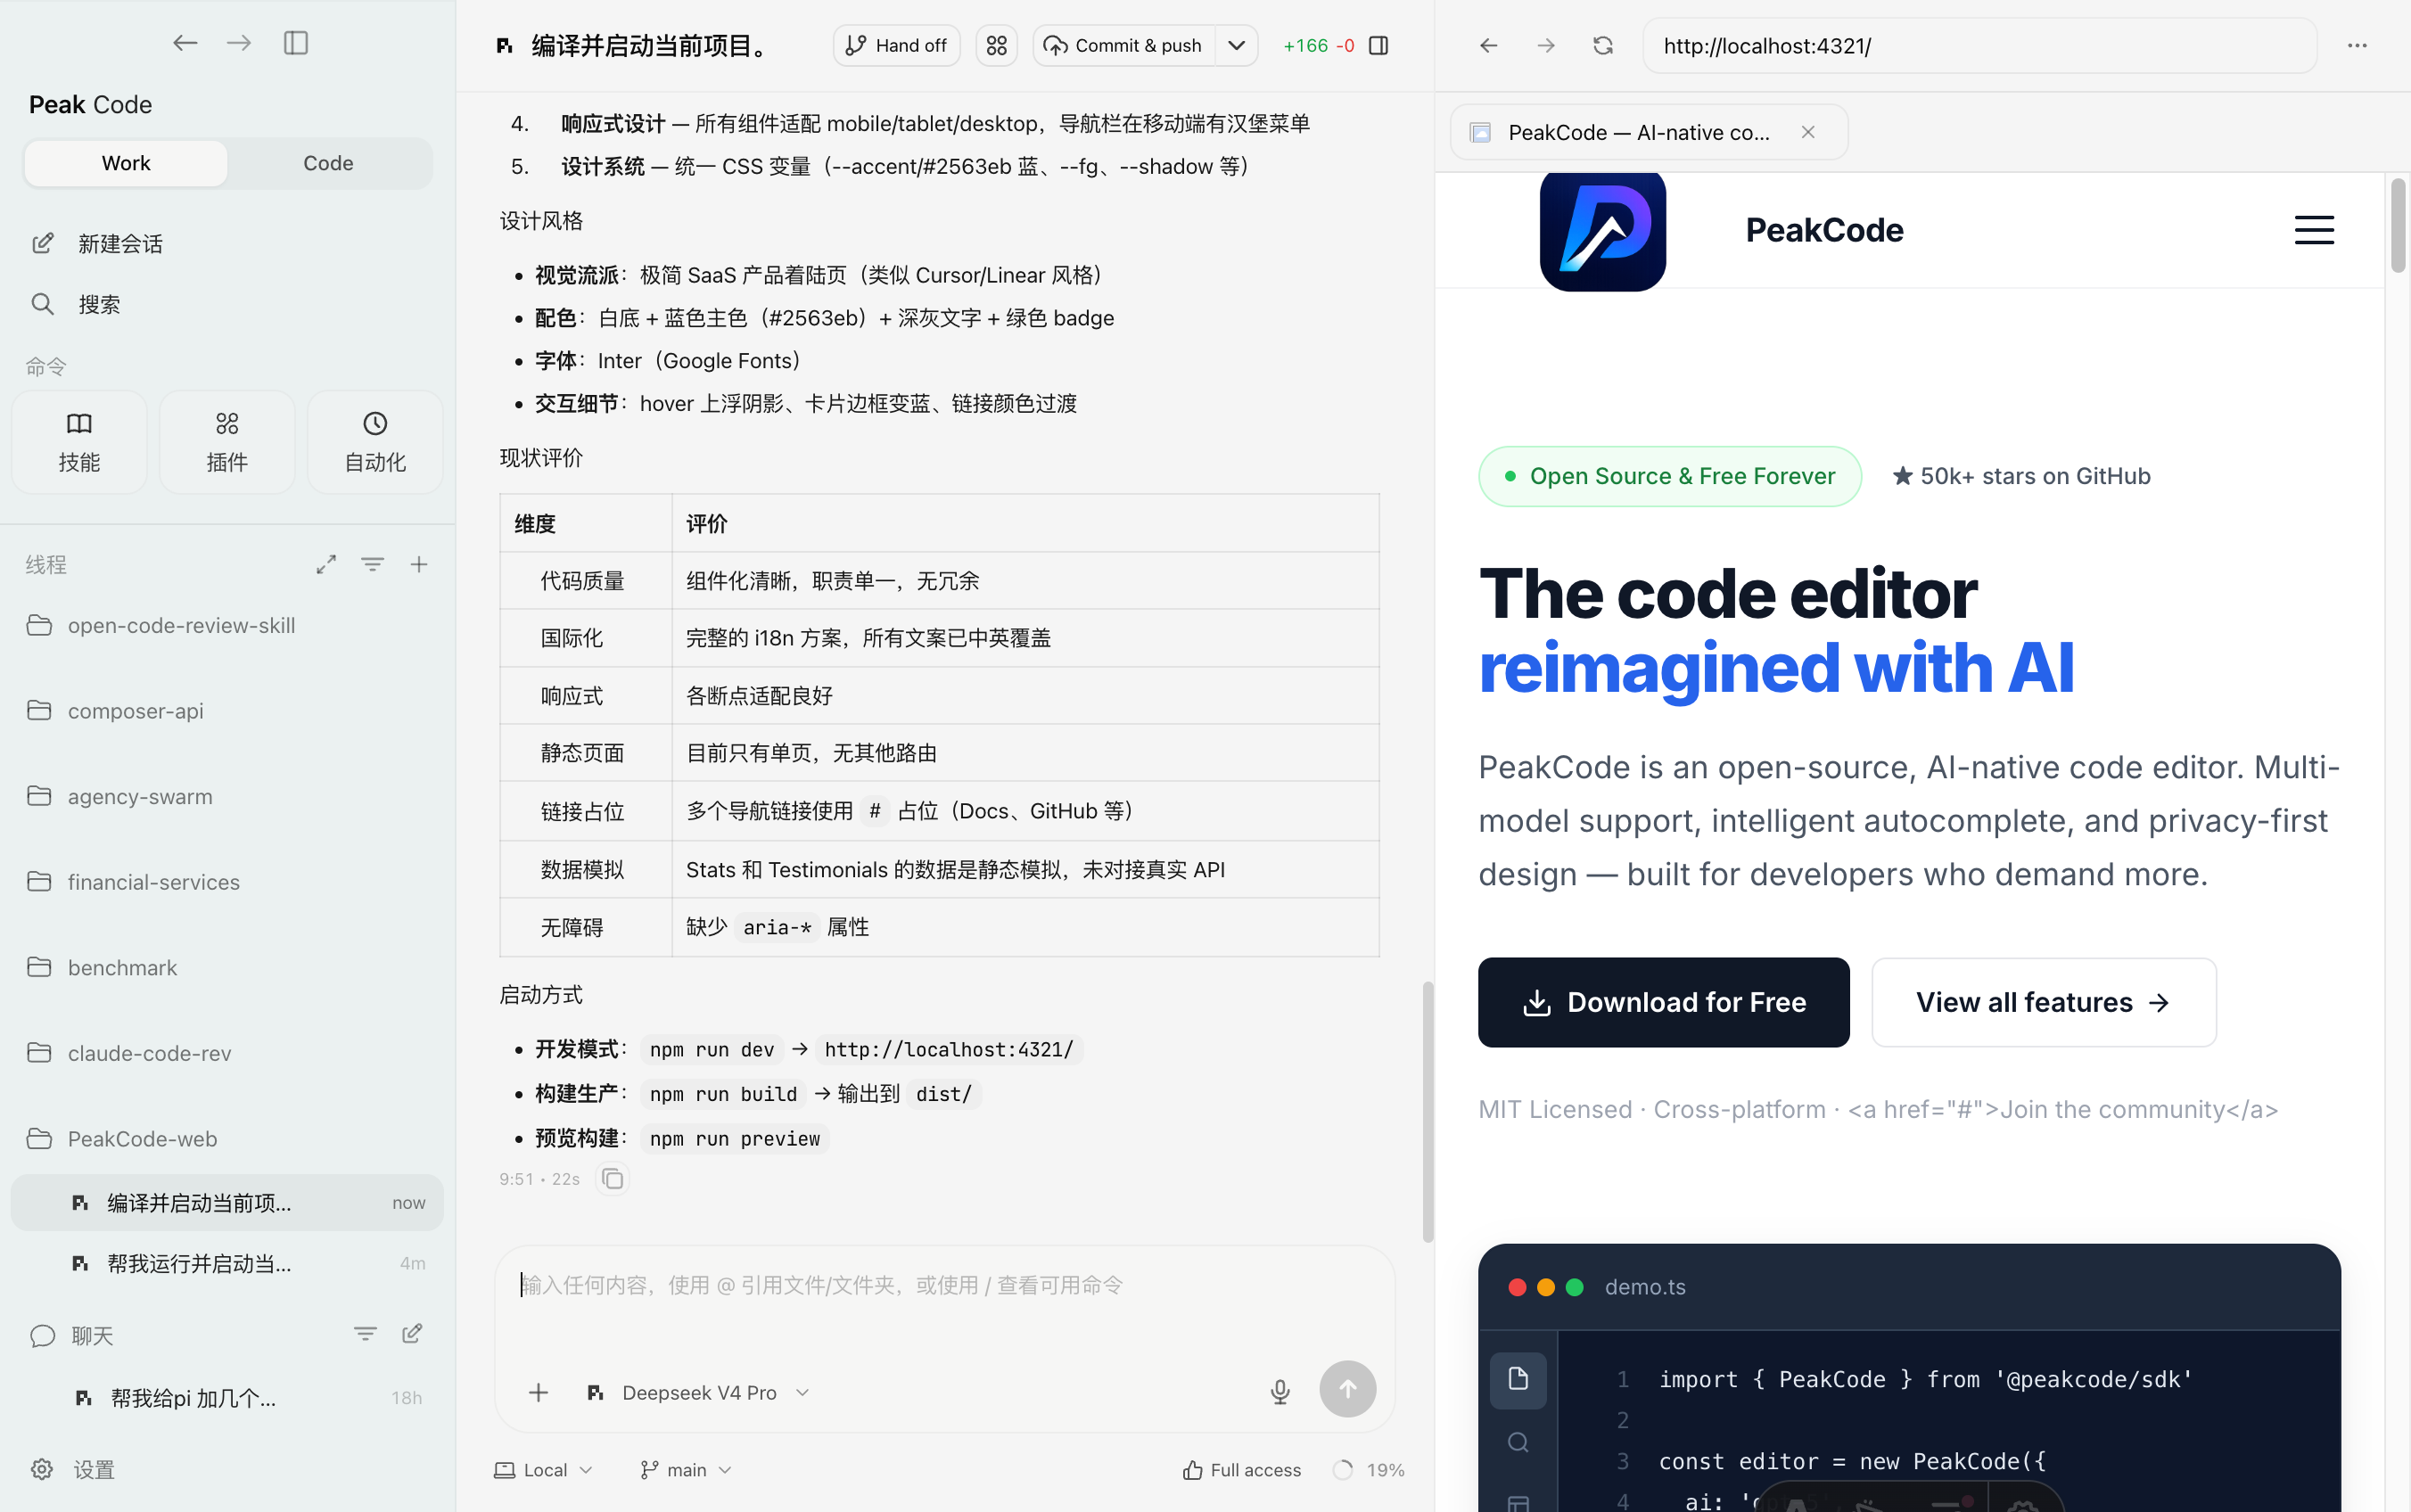Viewport: 2411px width, 1512px height.
Task: Expand the claude-code-rev folder
Action: (x=227, y=1053)
